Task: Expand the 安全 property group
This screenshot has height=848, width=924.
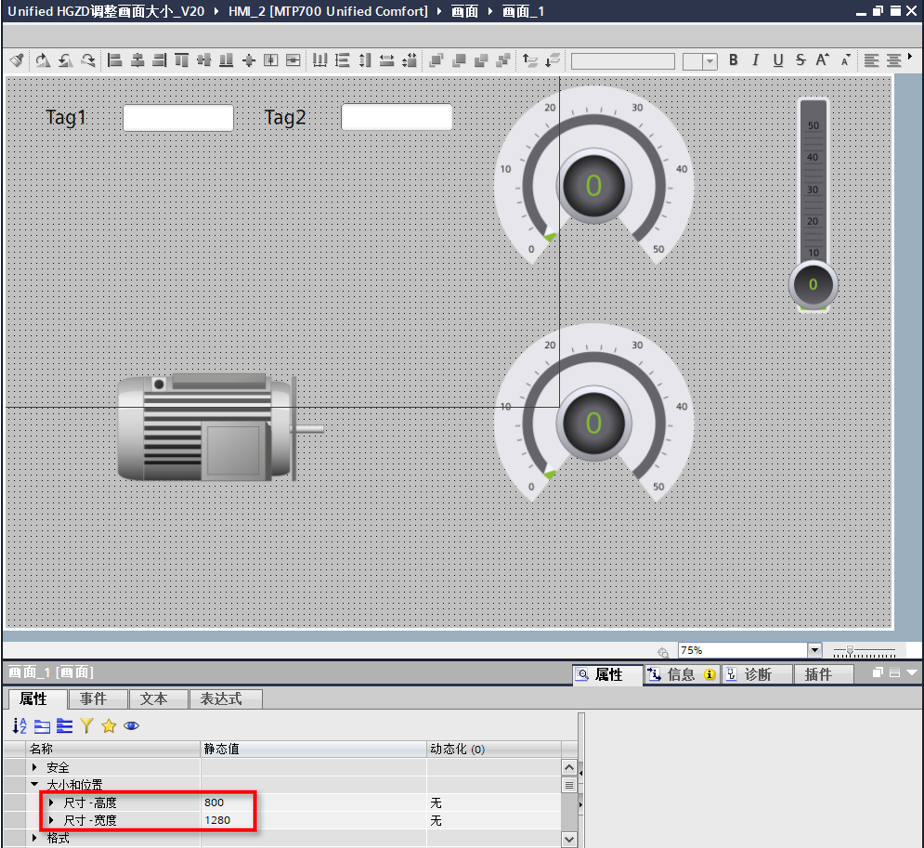Action: 35,767
